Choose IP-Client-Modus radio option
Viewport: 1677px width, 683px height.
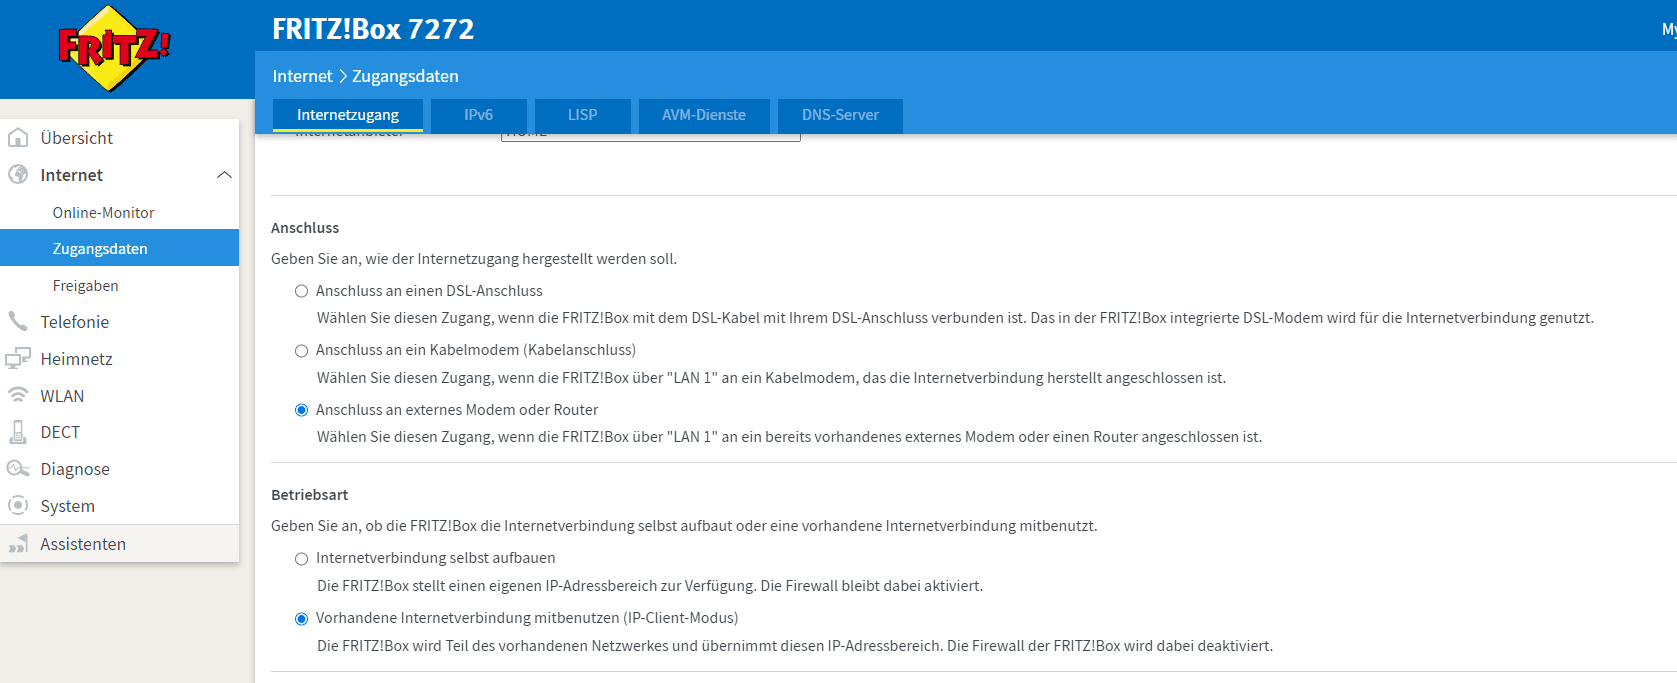click(x=301, y=619)
